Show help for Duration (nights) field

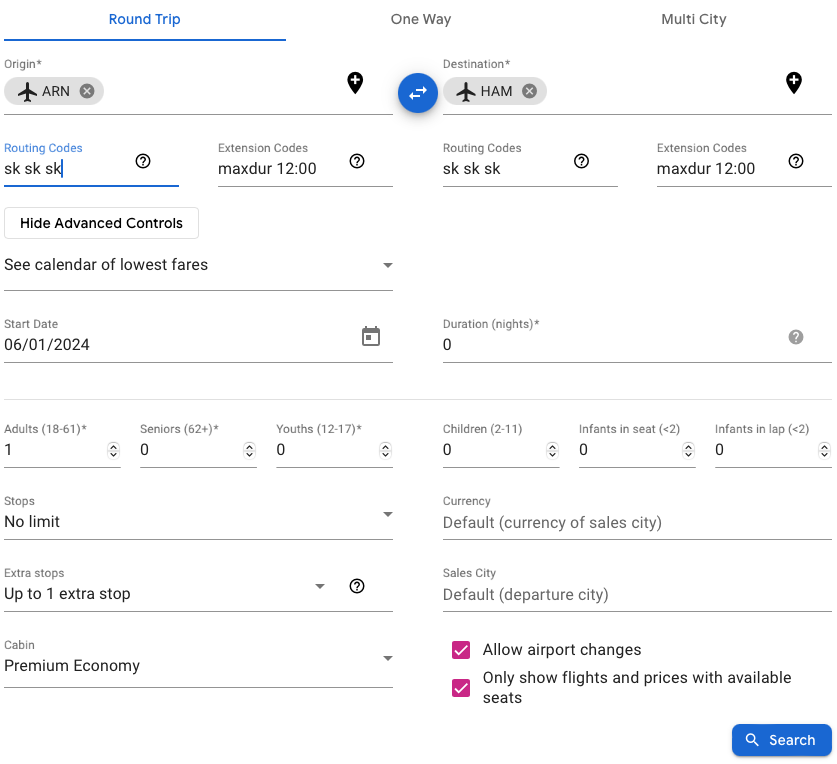[796, 337]
